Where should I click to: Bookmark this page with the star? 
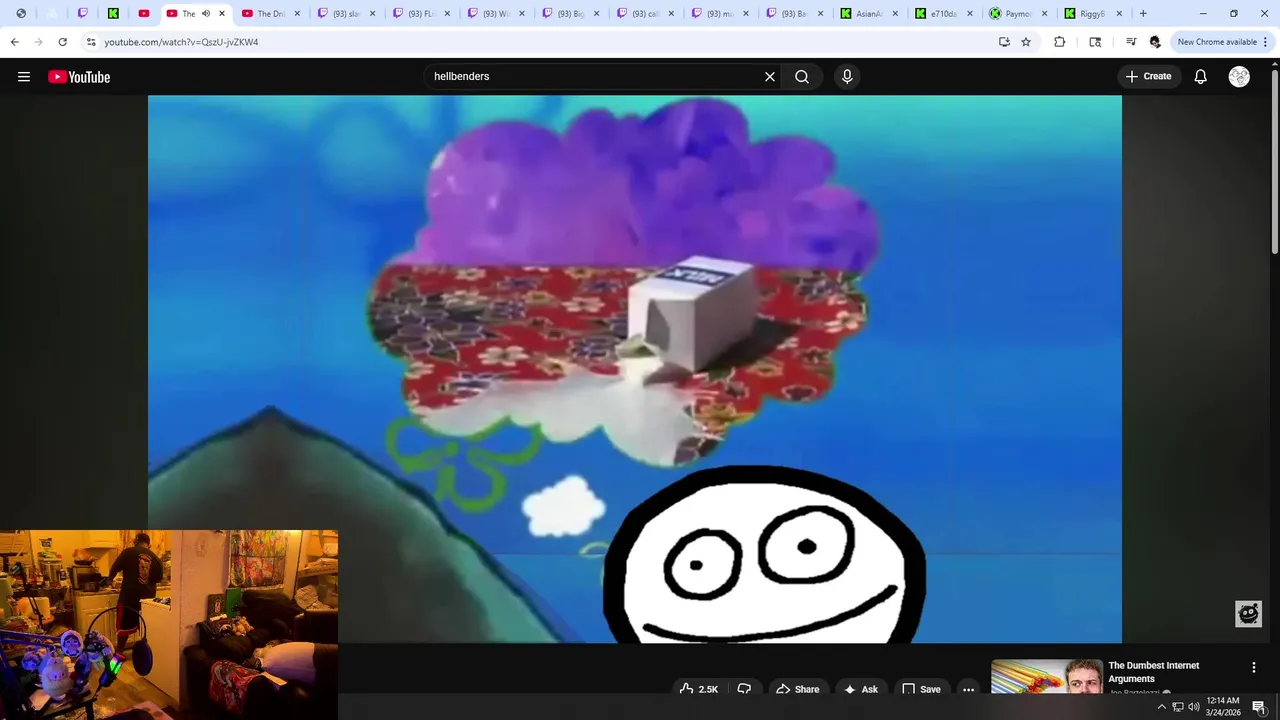pyautogui.click(x=1026, y=42)
